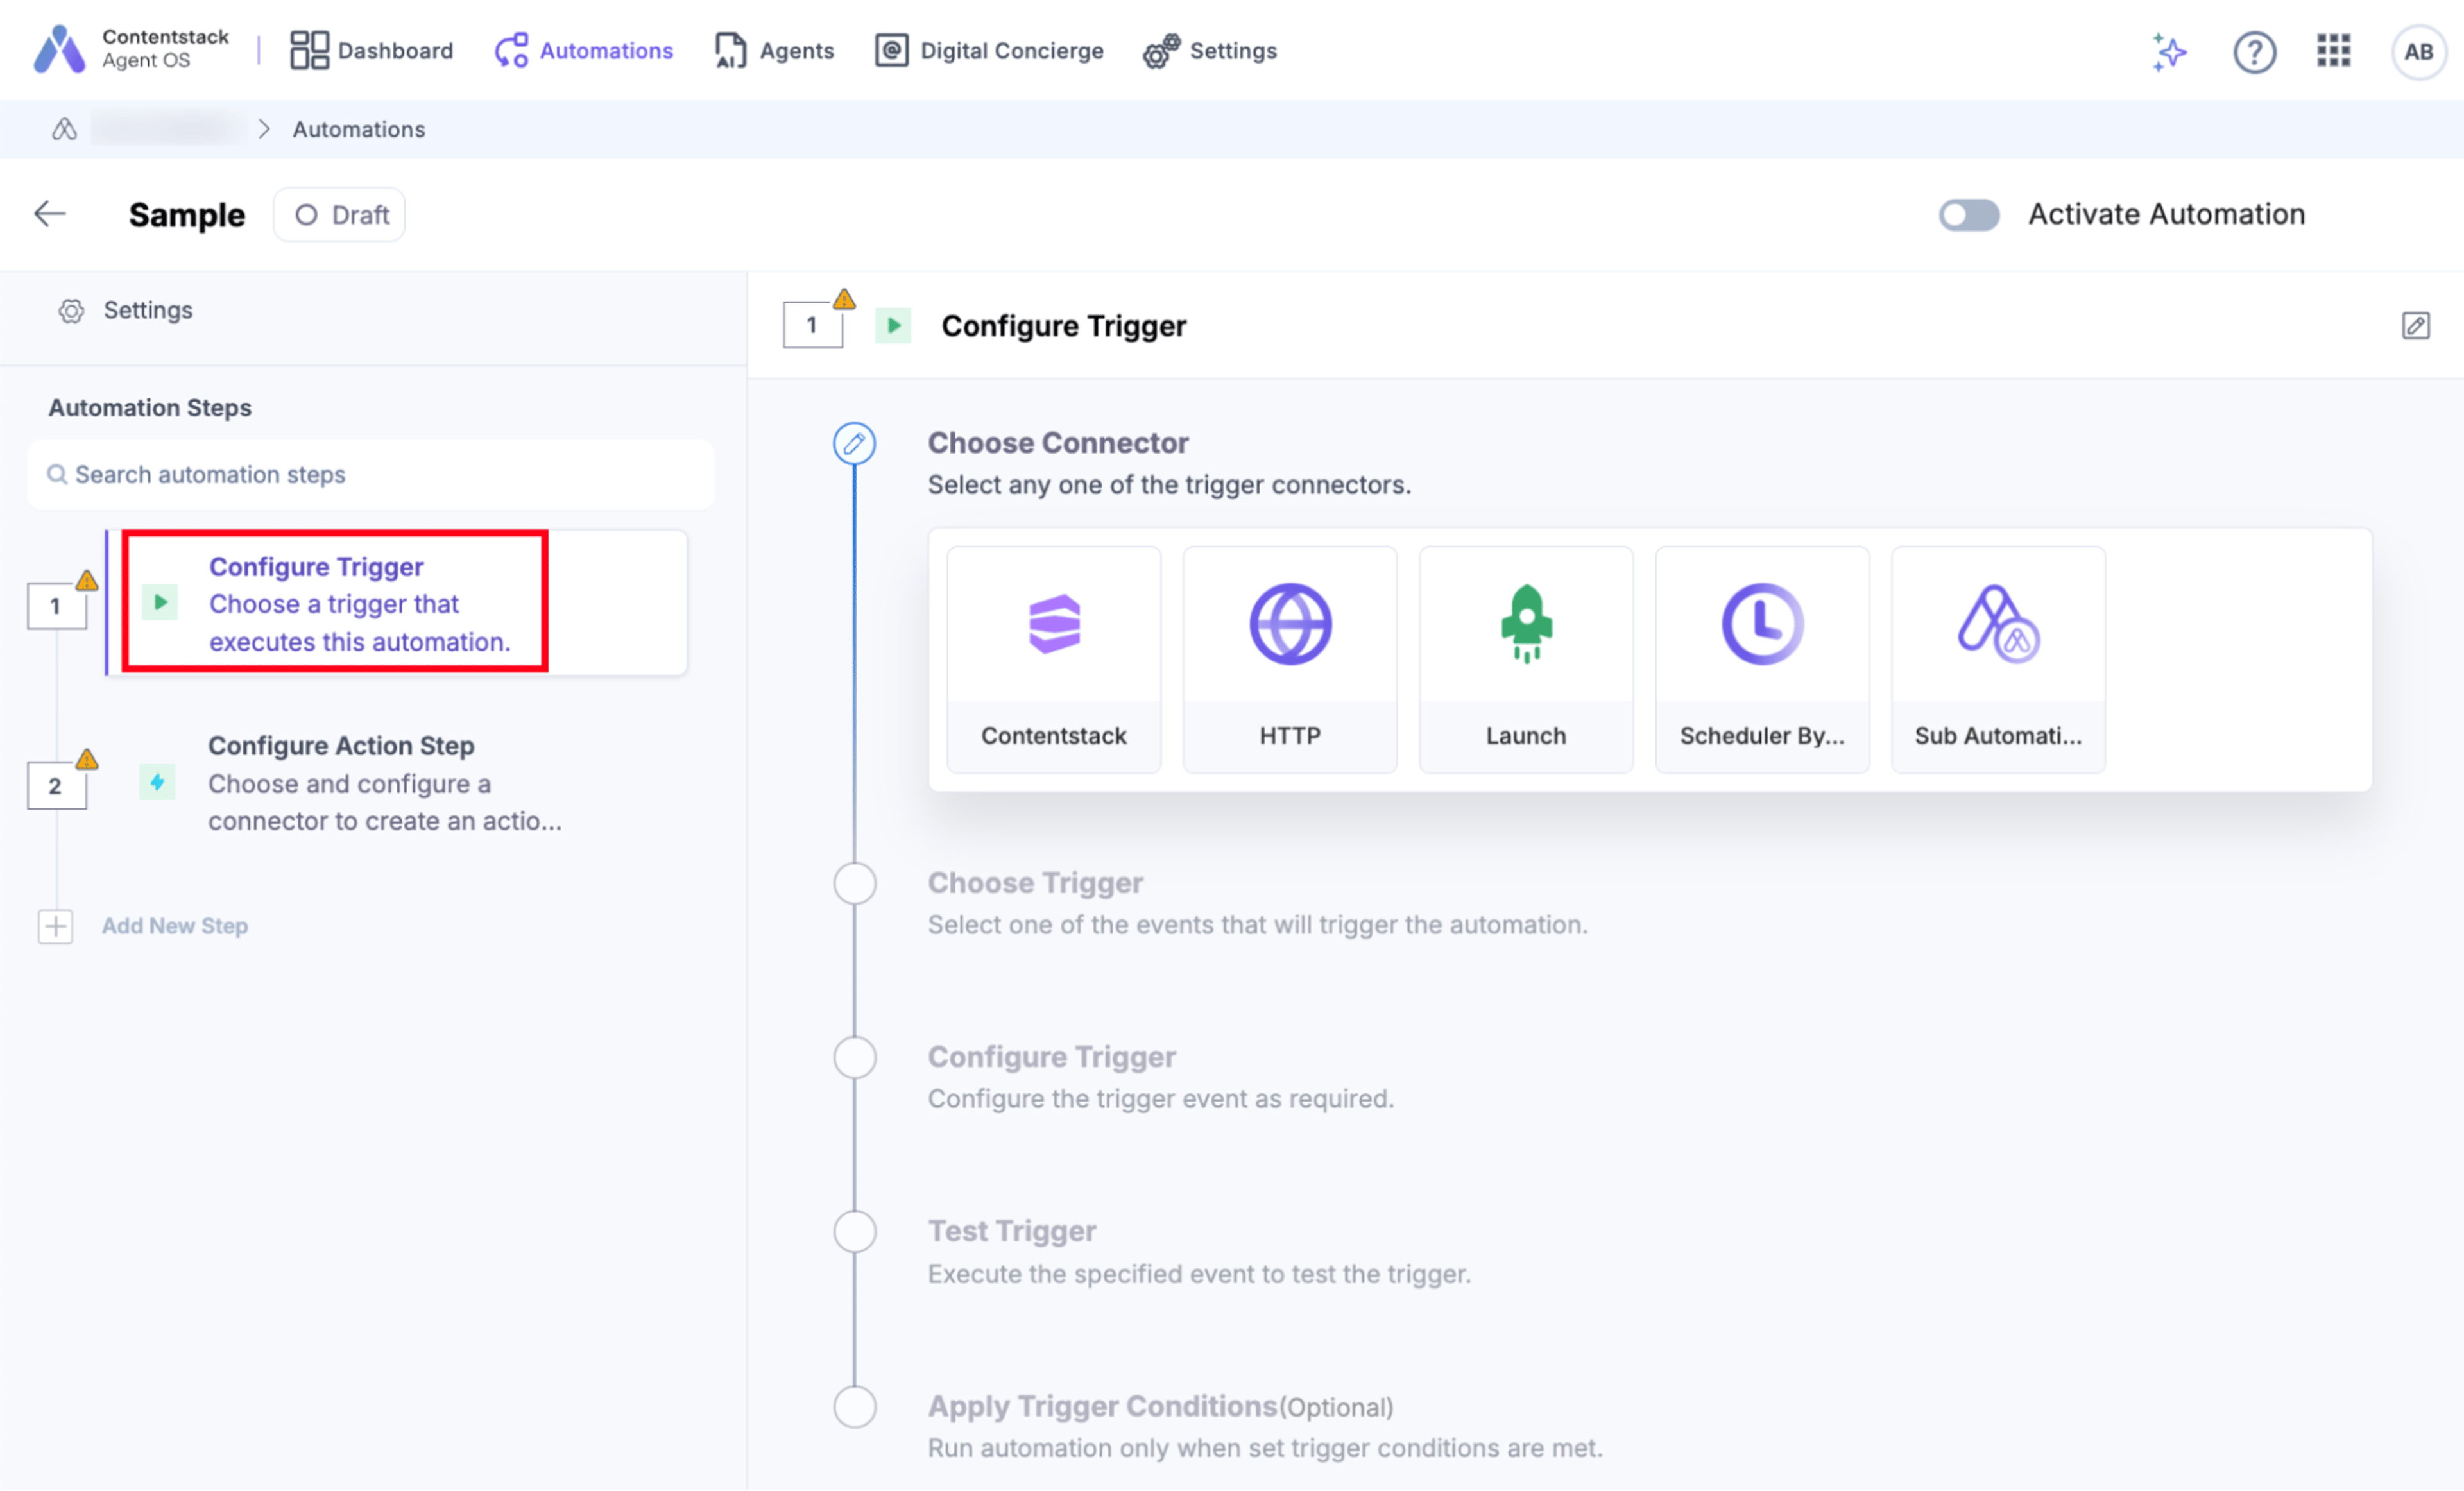Image resolution: width=2464 pixels, height=1491 pixels.
Task: Click the Add New Step link
Action: click(x=175, y=926)
